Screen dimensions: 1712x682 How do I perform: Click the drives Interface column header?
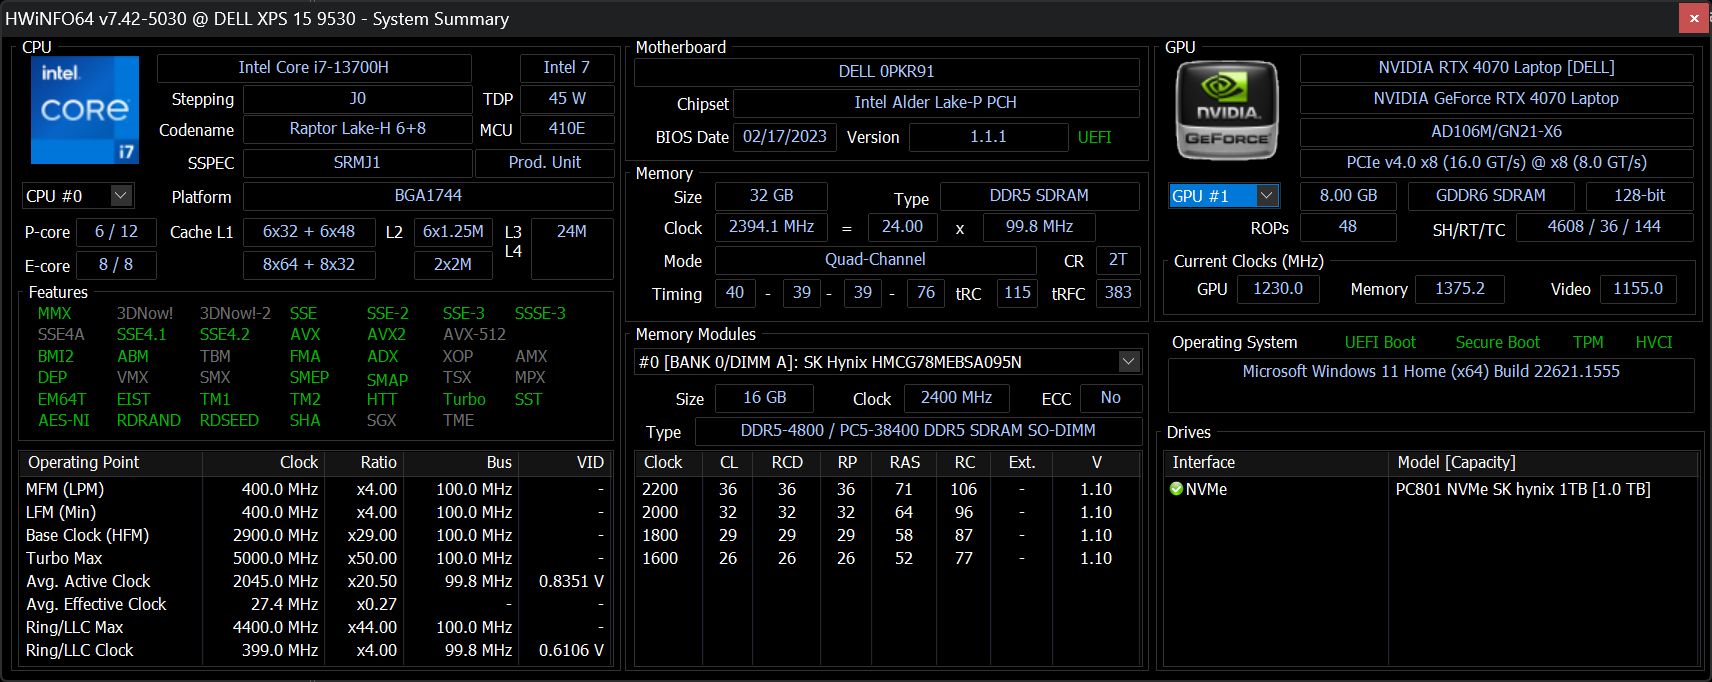(x=1278, y=462)
